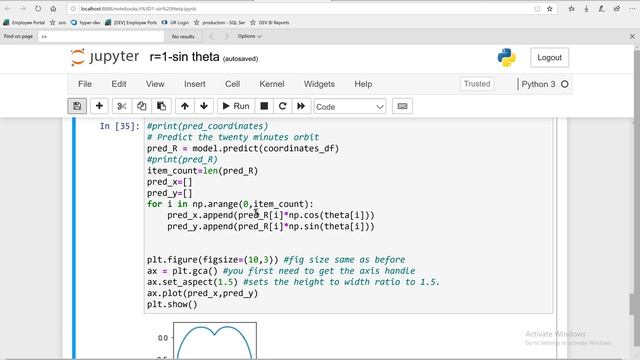Open favorites list icon in browser toolbar
Screen dimensions: 640x360
coord(571,9)
